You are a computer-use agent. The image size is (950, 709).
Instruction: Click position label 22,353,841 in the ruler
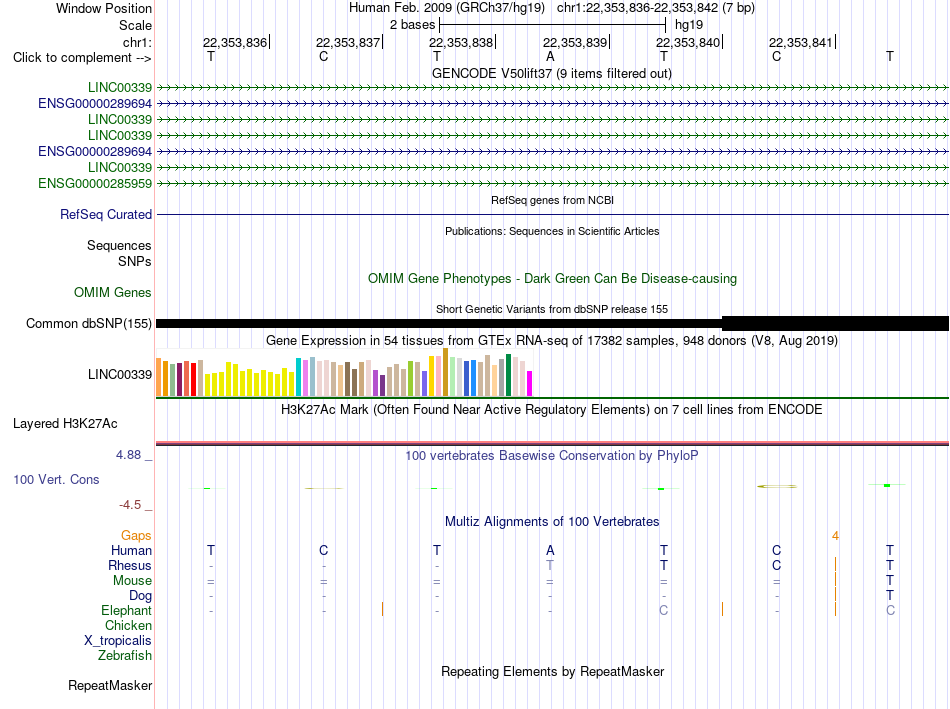point(801,42)
